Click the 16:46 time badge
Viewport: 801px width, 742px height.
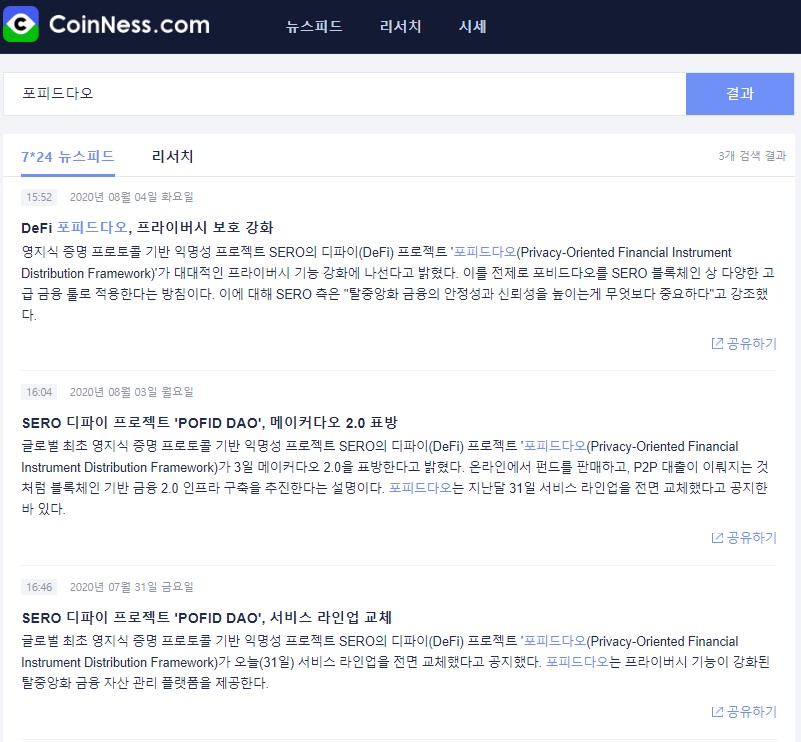[x=39, y=587]
